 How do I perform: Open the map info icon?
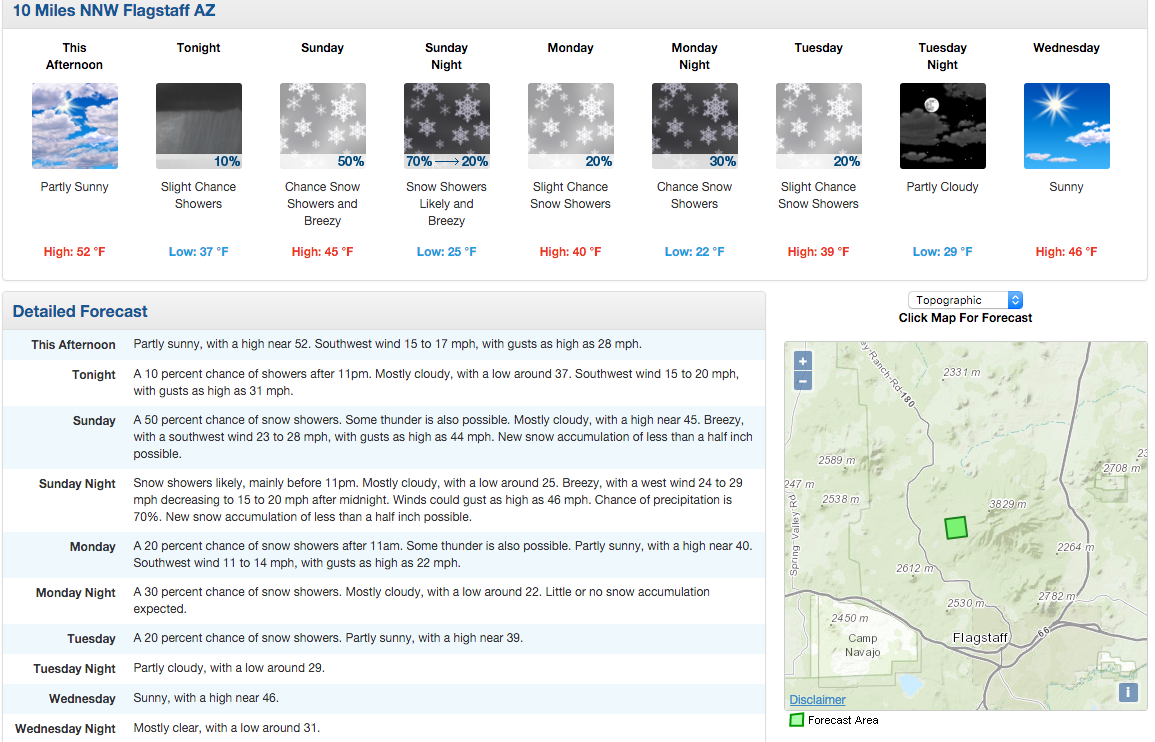[1128, 692]
